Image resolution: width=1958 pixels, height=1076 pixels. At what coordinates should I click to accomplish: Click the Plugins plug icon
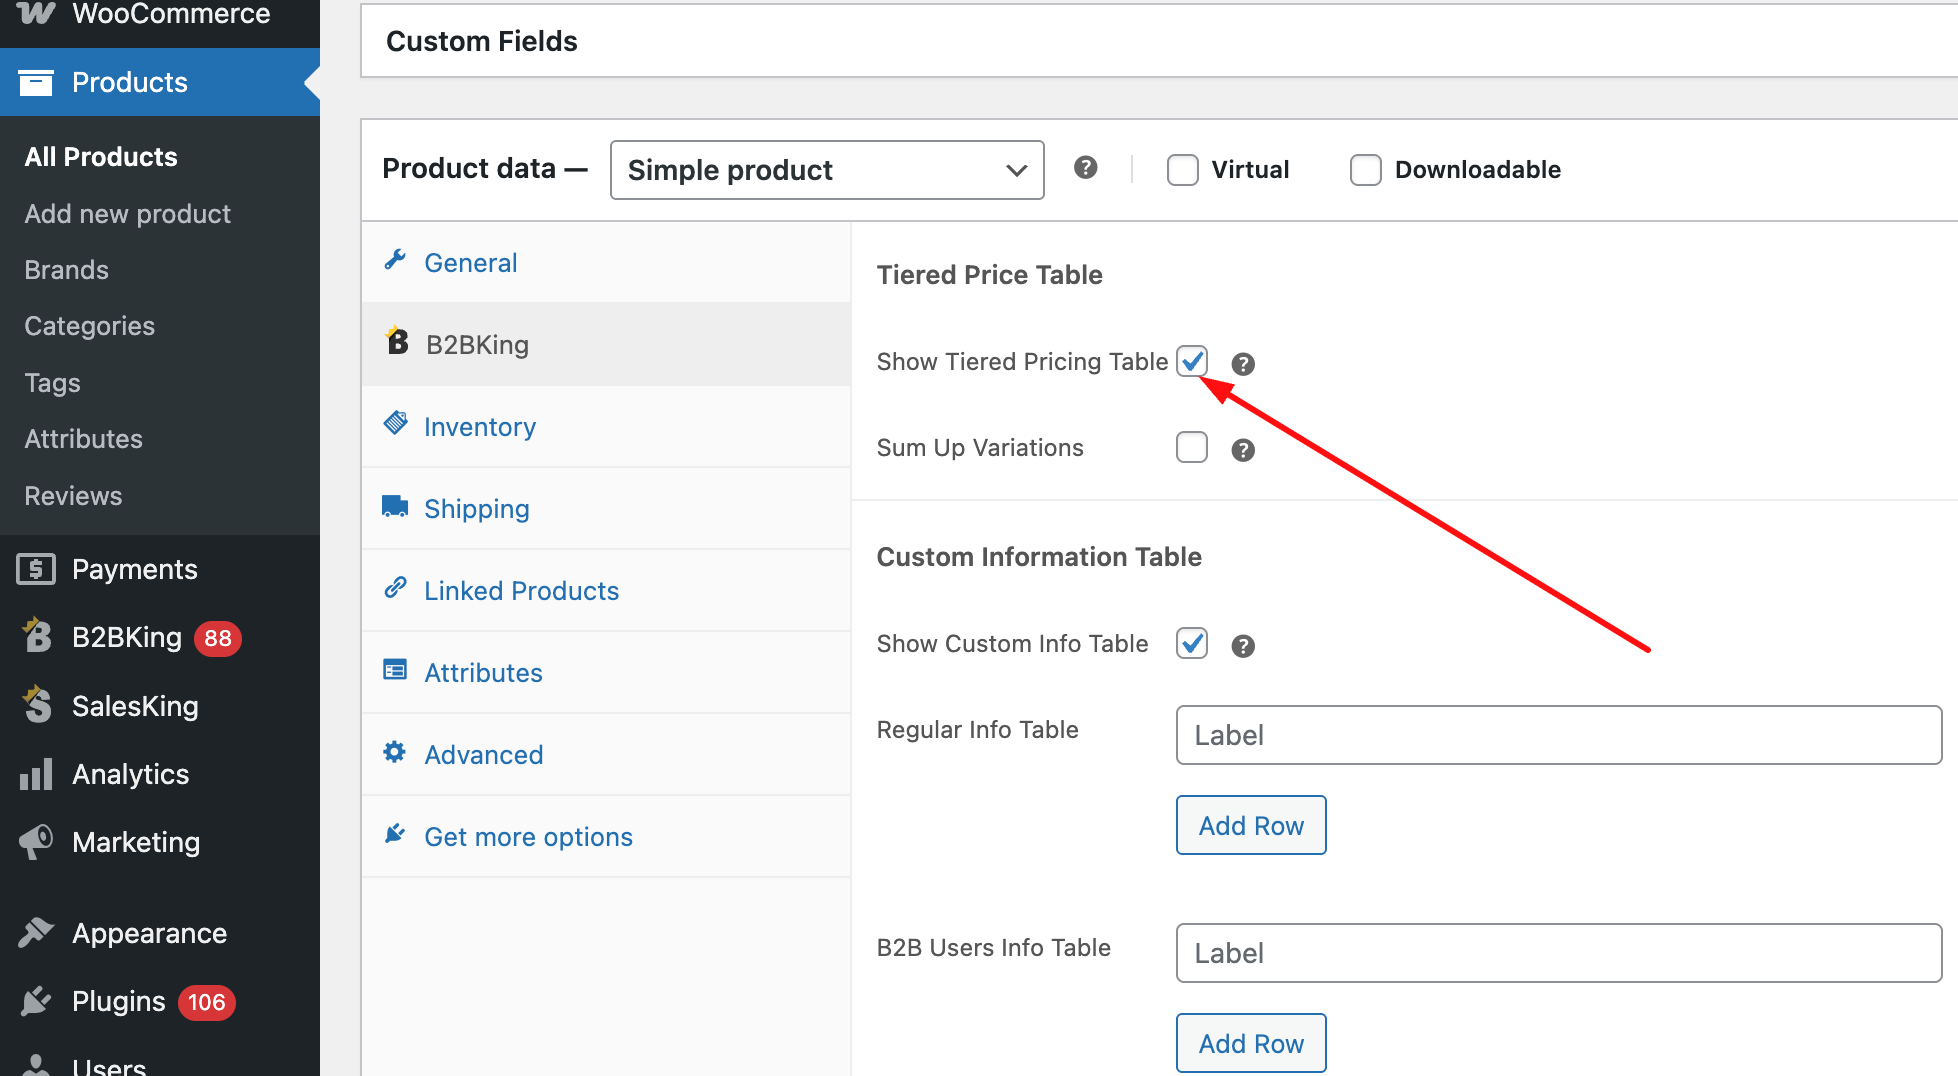click(x=36, y=1001)
